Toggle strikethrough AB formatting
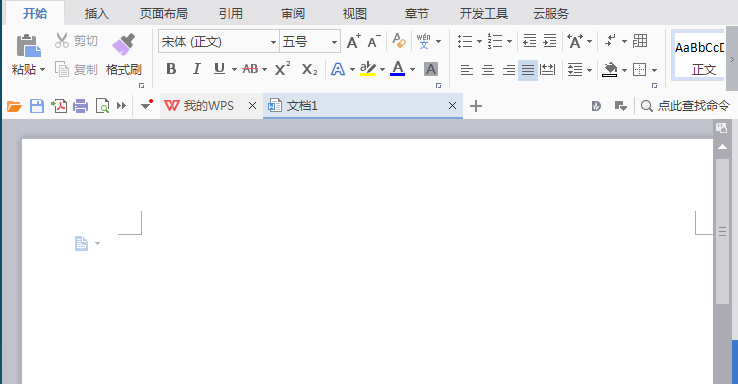 tap(250, 70)
